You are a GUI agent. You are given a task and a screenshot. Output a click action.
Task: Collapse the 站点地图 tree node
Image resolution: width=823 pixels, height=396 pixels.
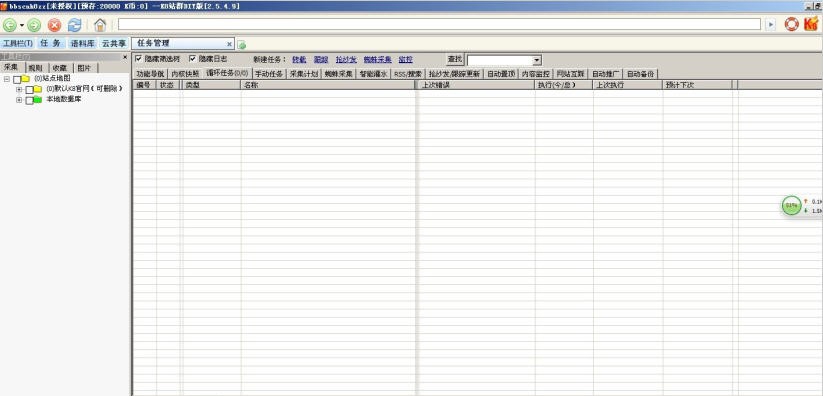(x=7, y=79)
